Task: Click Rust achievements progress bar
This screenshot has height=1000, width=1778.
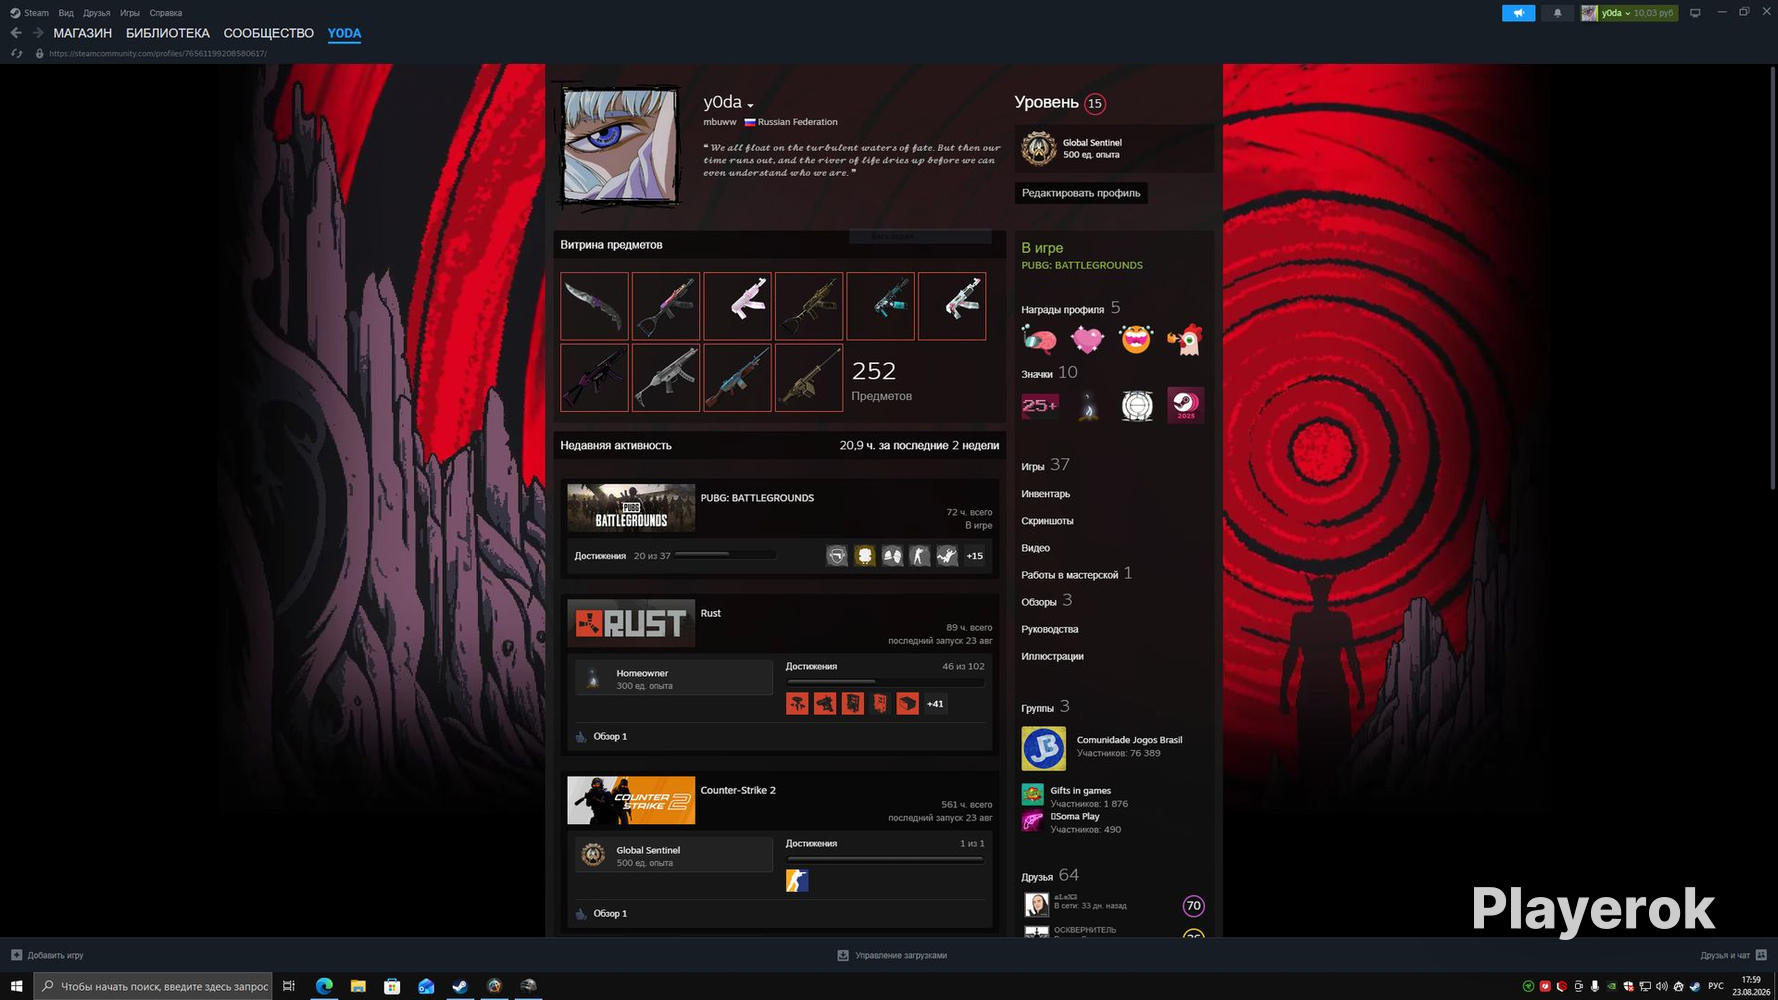Action: pos(886,682)
